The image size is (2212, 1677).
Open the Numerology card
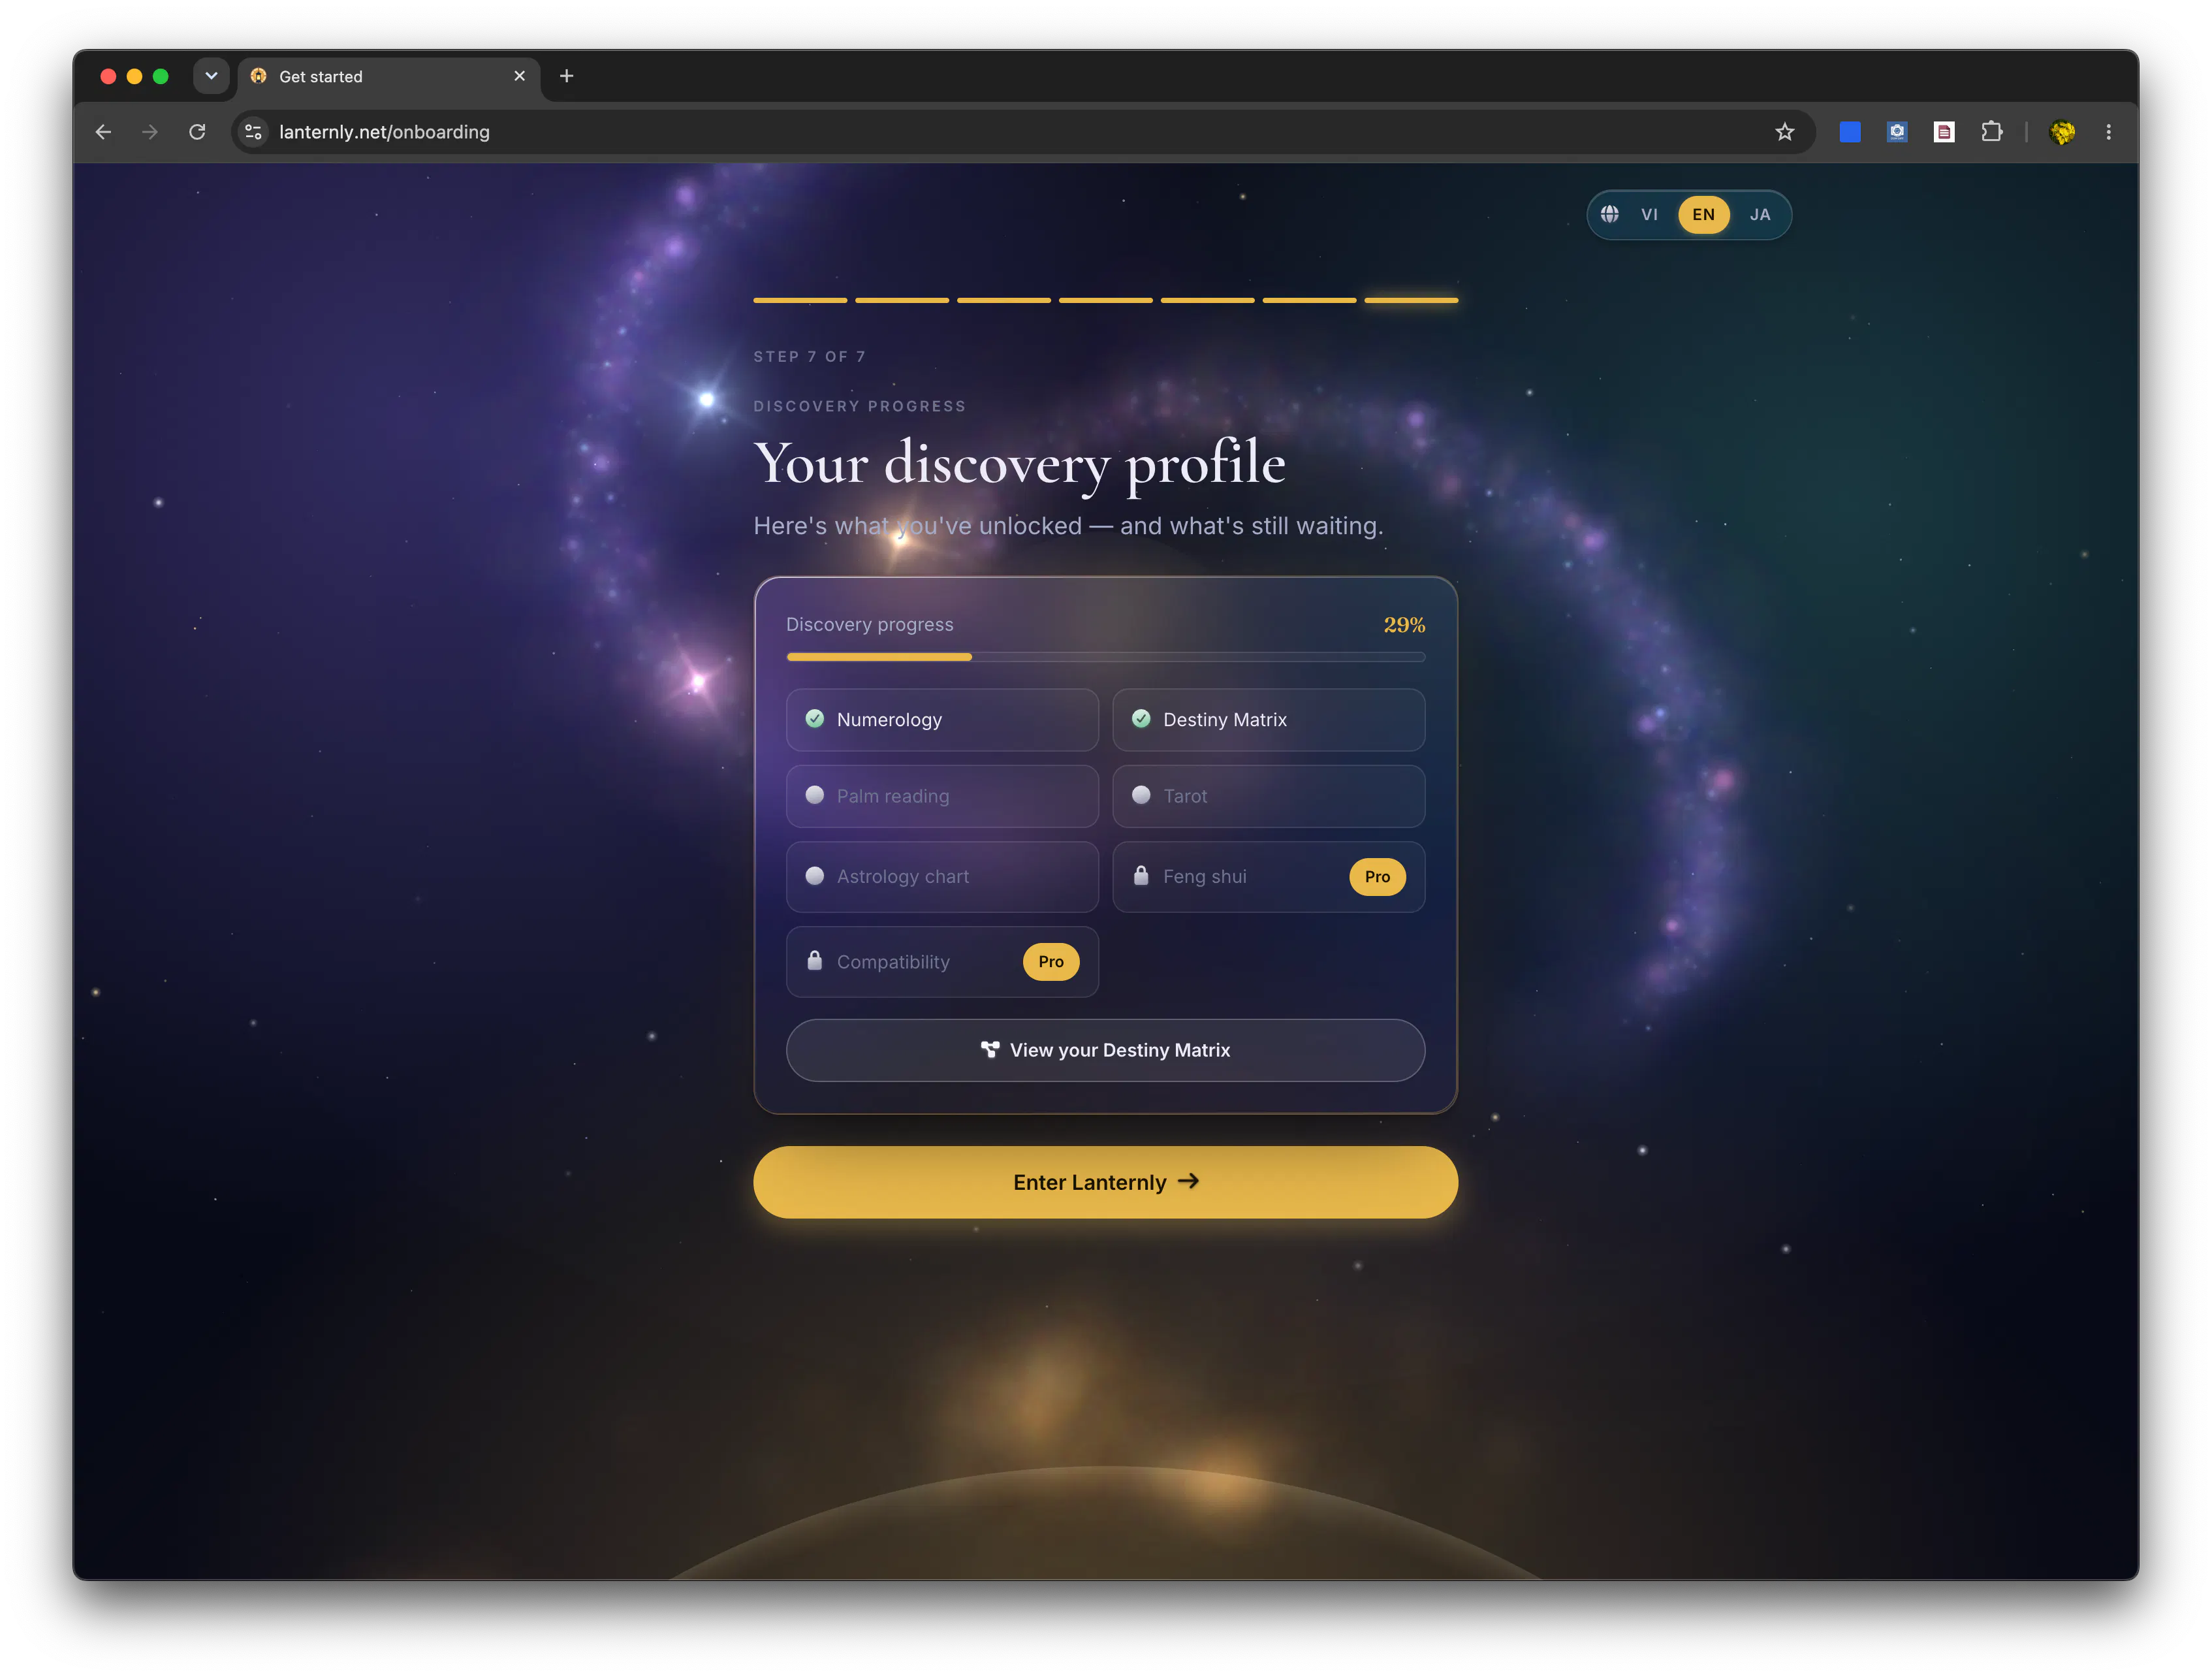click(942, 719)
